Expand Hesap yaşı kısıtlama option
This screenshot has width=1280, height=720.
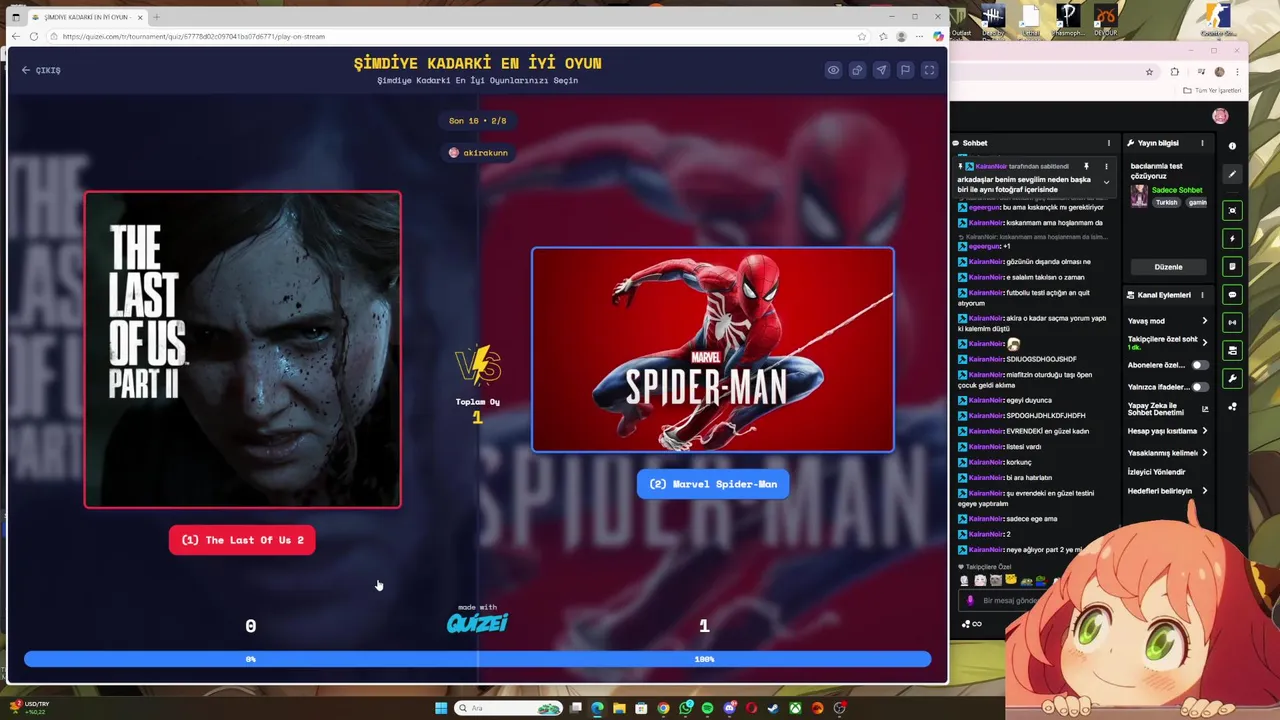tap(1168, 431)
